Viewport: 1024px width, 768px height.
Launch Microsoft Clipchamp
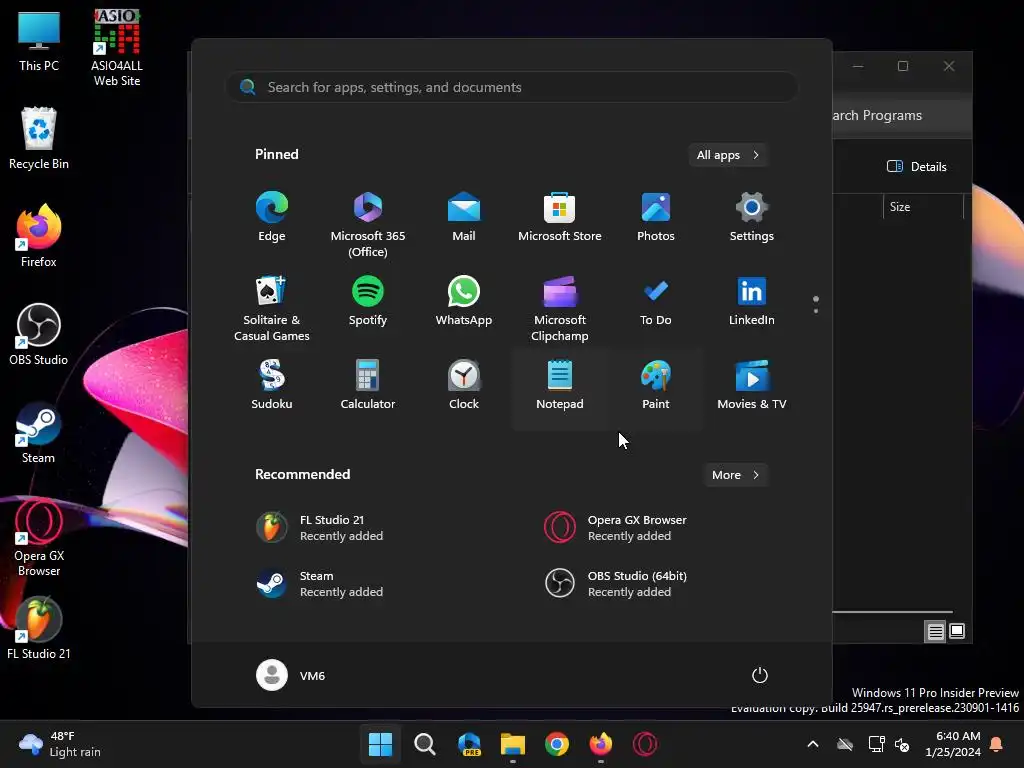(560, 308)
